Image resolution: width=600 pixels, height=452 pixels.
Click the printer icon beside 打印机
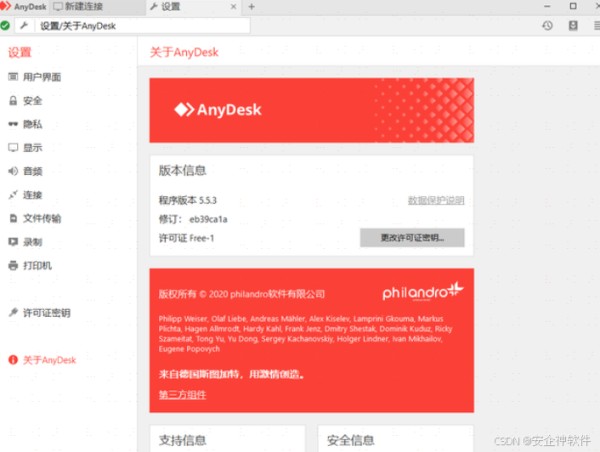pos(13,265)
